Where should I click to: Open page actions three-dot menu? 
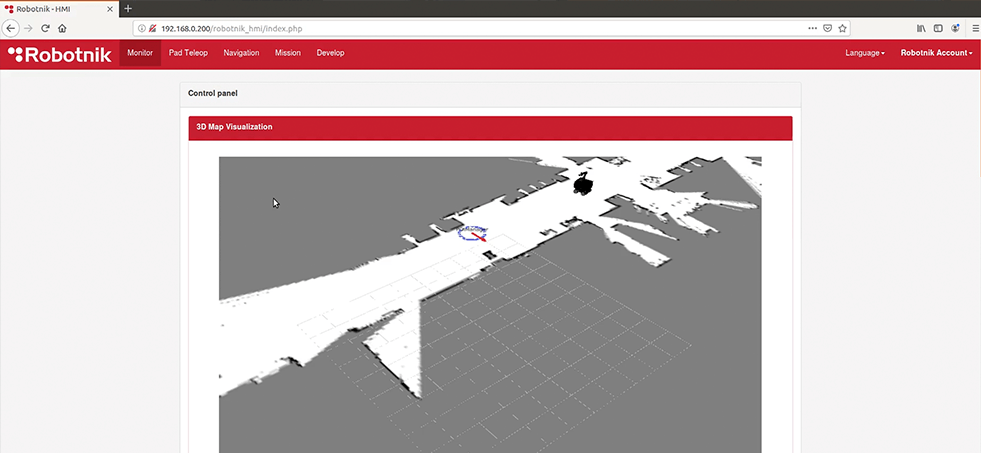(x=812, y=28)
